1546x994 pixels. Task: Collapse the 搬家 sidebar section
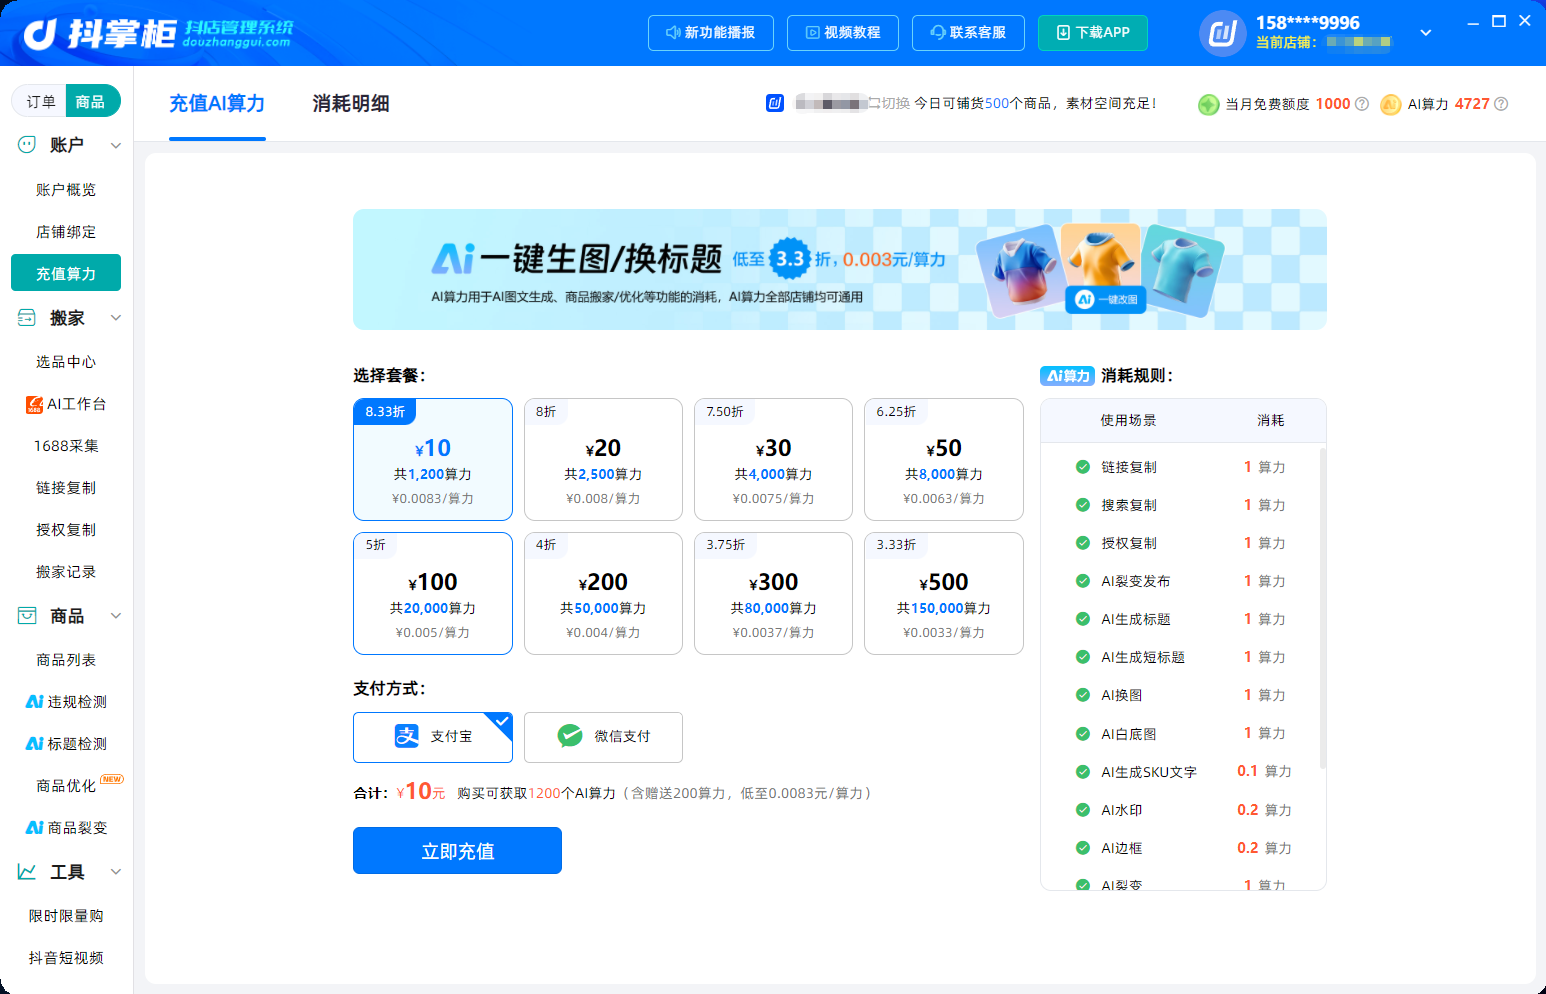tap(116, 318)
